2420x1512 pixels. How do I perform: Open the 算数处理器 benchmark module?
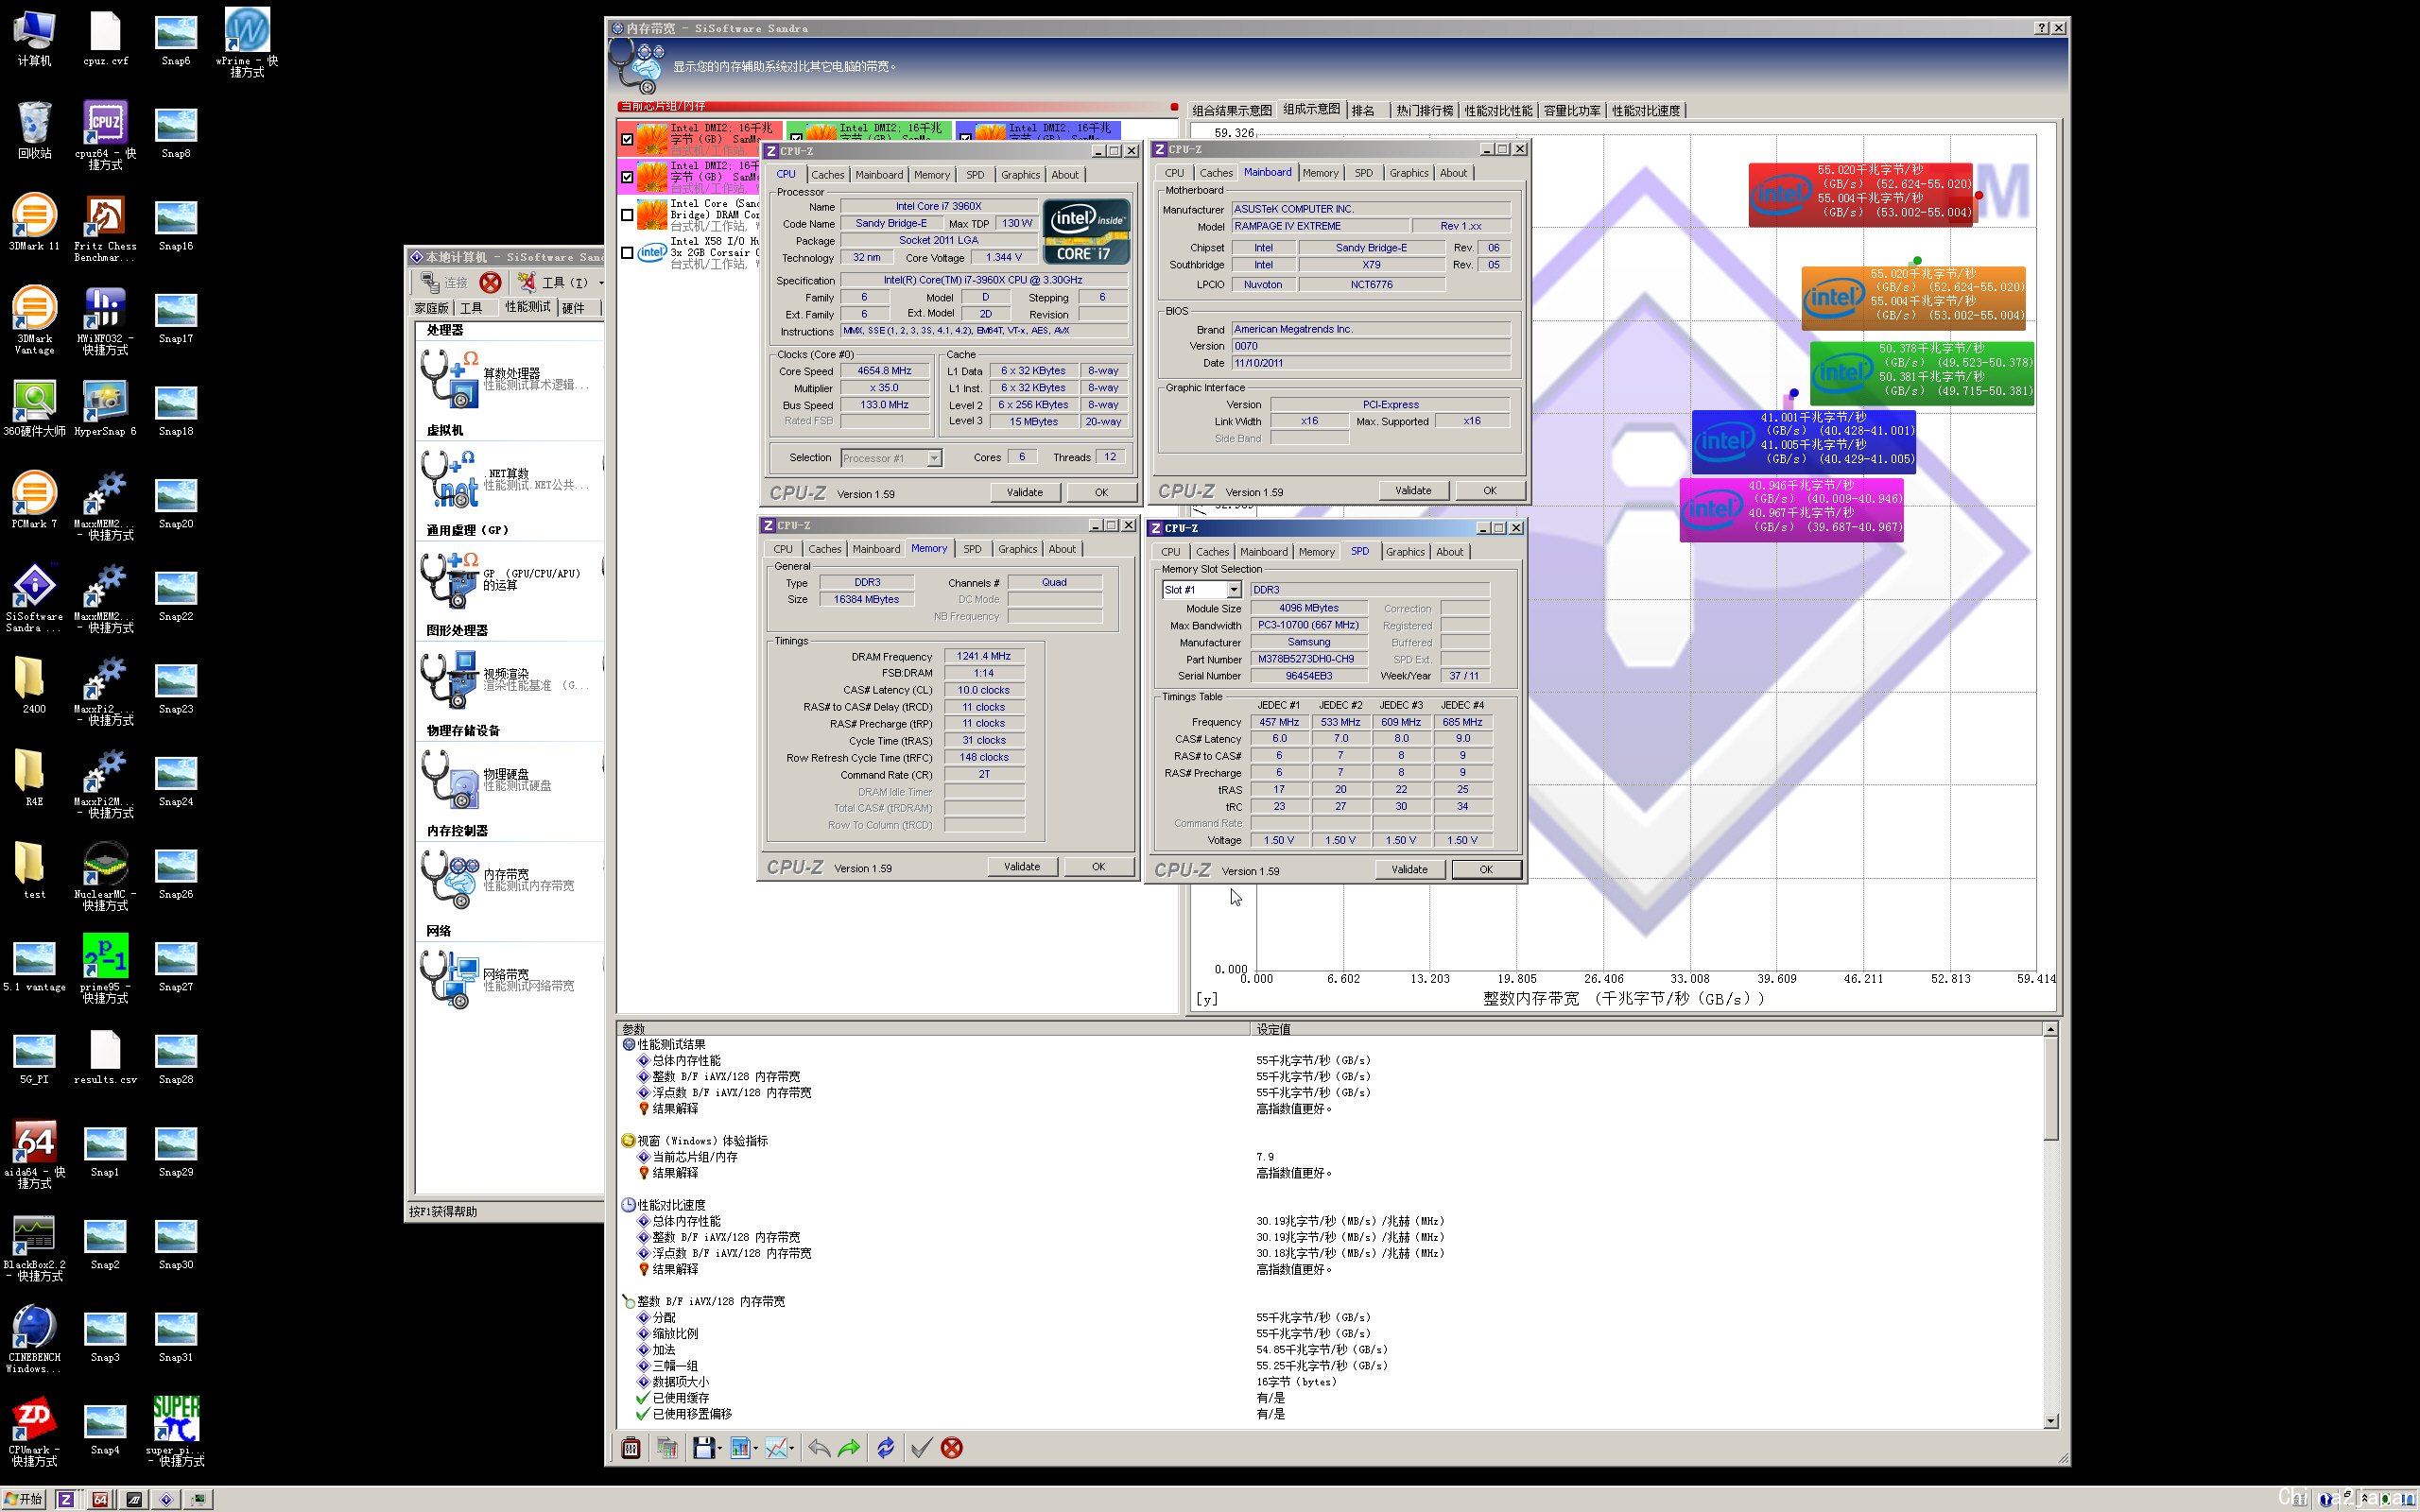(505, 378)
